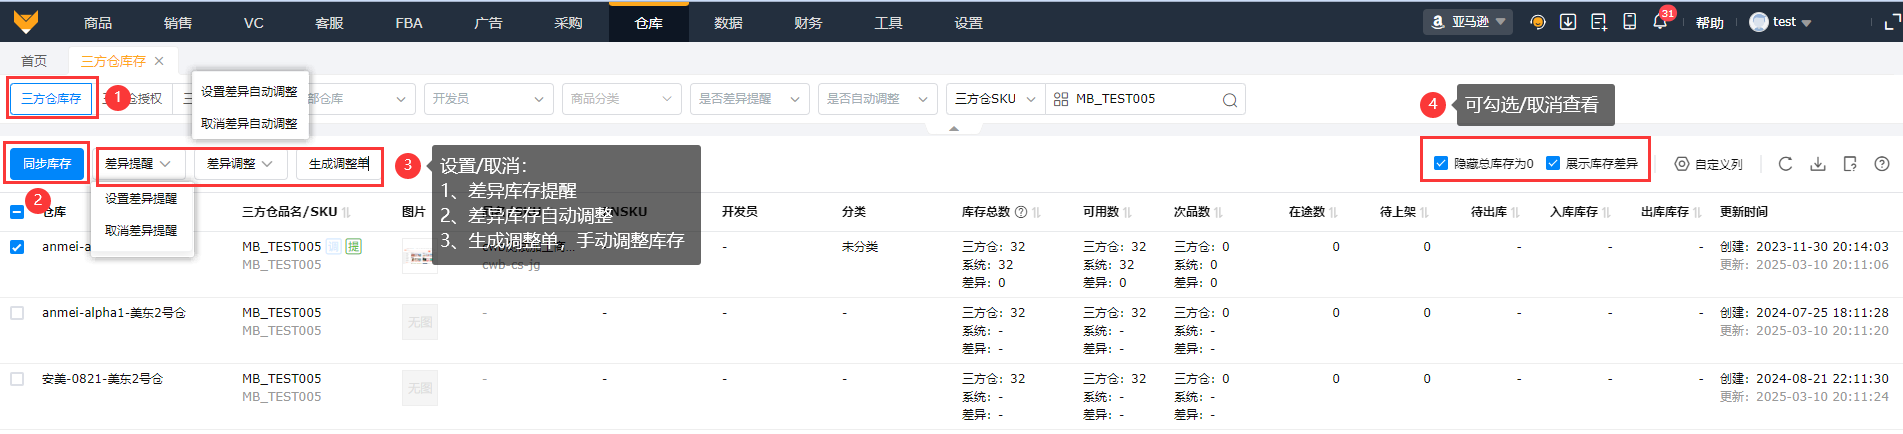The width and height of the screenshot is (1903, 434).
Task: Sort by 在途数 column
Action: [1334, 212]
